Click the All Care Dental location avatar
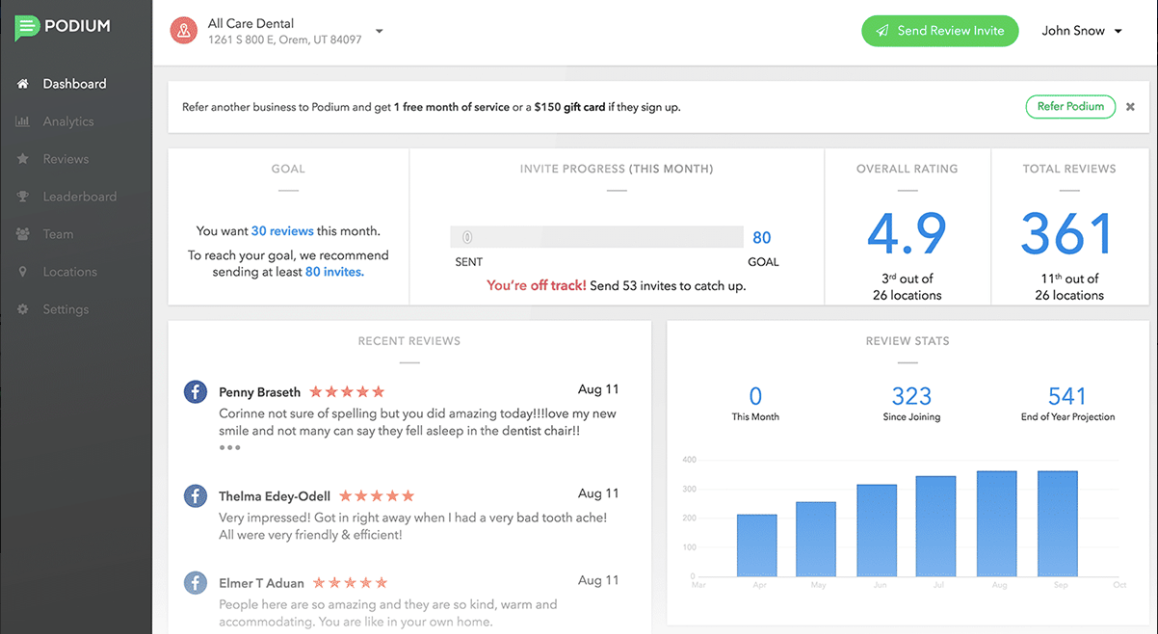Viewport: 1158px width, 634px height. pos(184,31)
